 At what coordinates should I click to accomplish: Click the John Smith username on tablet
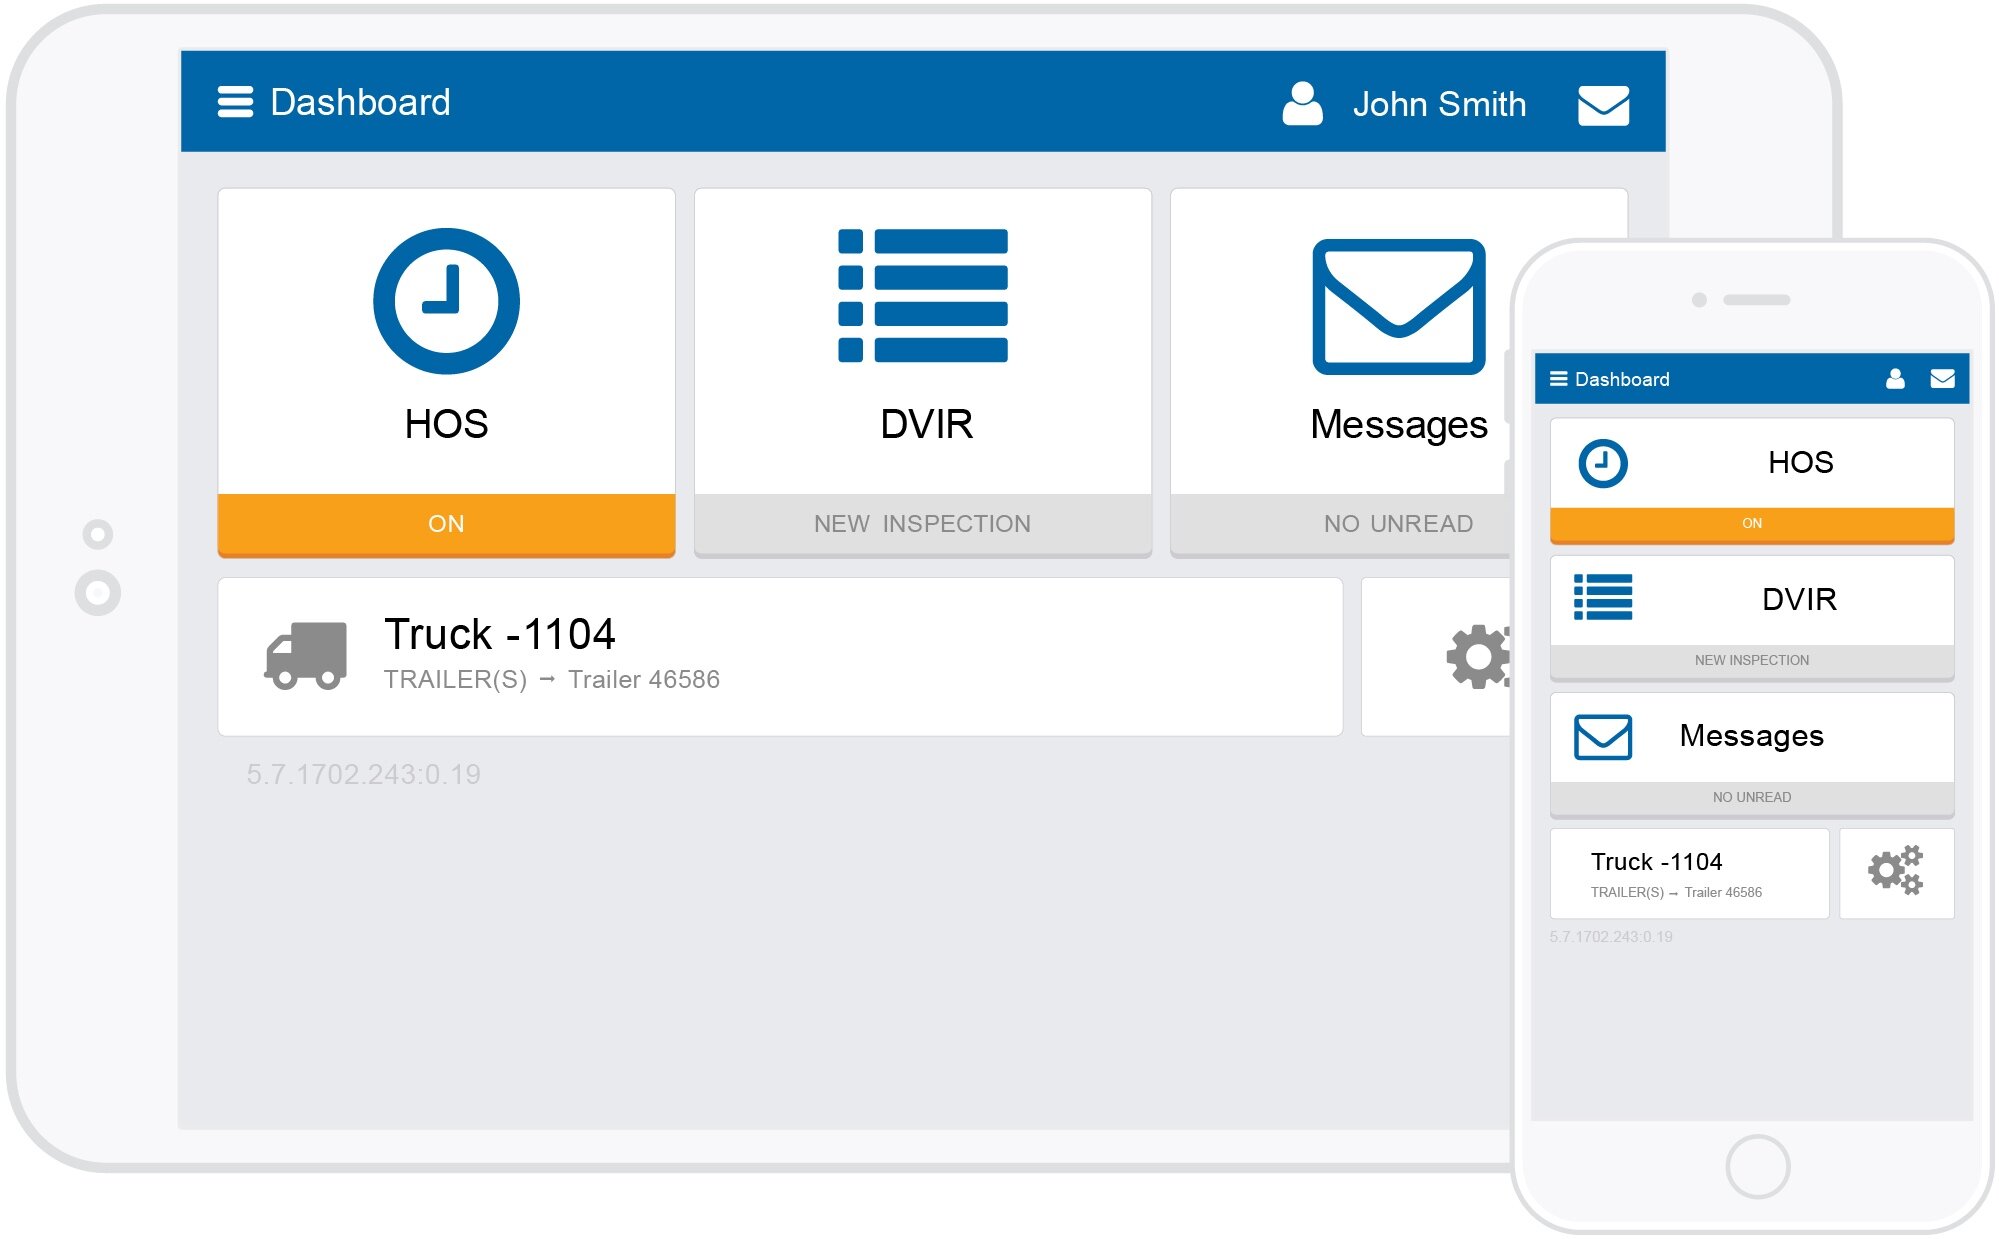(1439, 104)
